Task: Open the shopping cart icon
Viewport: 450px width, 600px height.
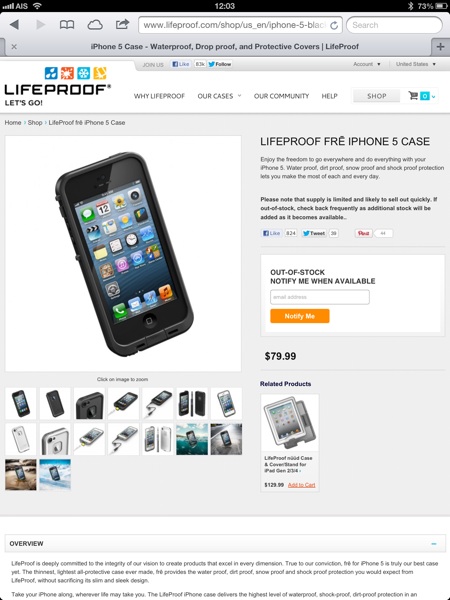Action: point(413,95)
